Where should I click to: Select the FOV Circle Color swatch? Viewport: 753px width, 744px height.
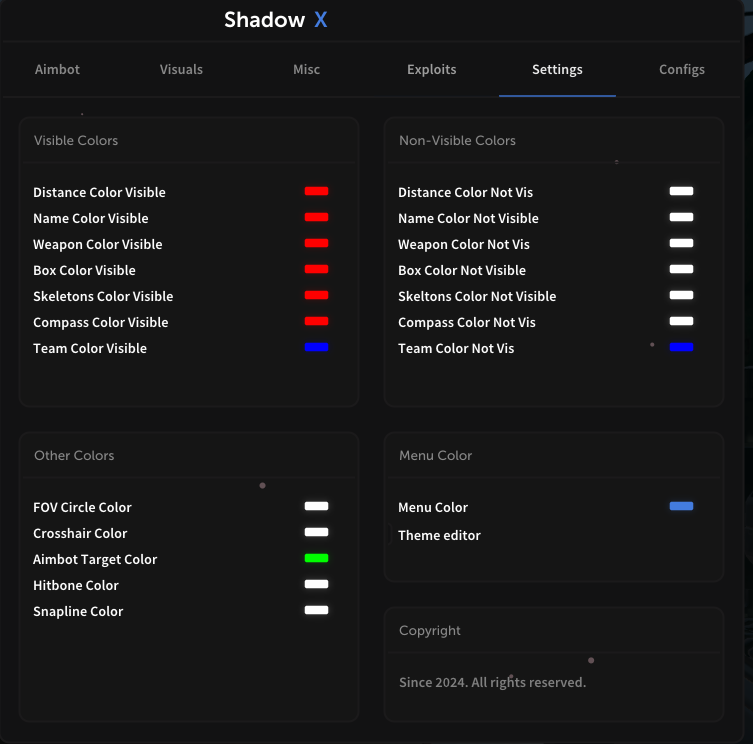(316, 506)
